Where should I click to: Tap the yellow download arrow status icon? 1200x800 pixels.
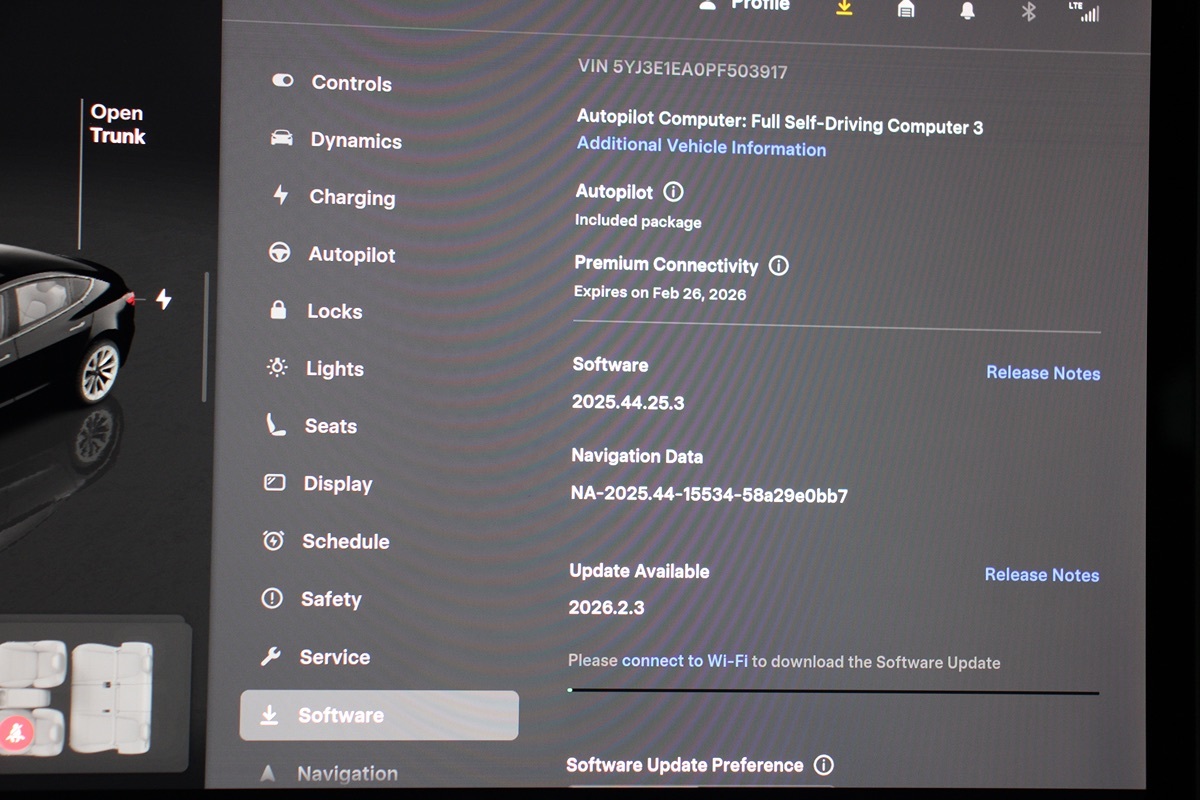pos(844,8)
